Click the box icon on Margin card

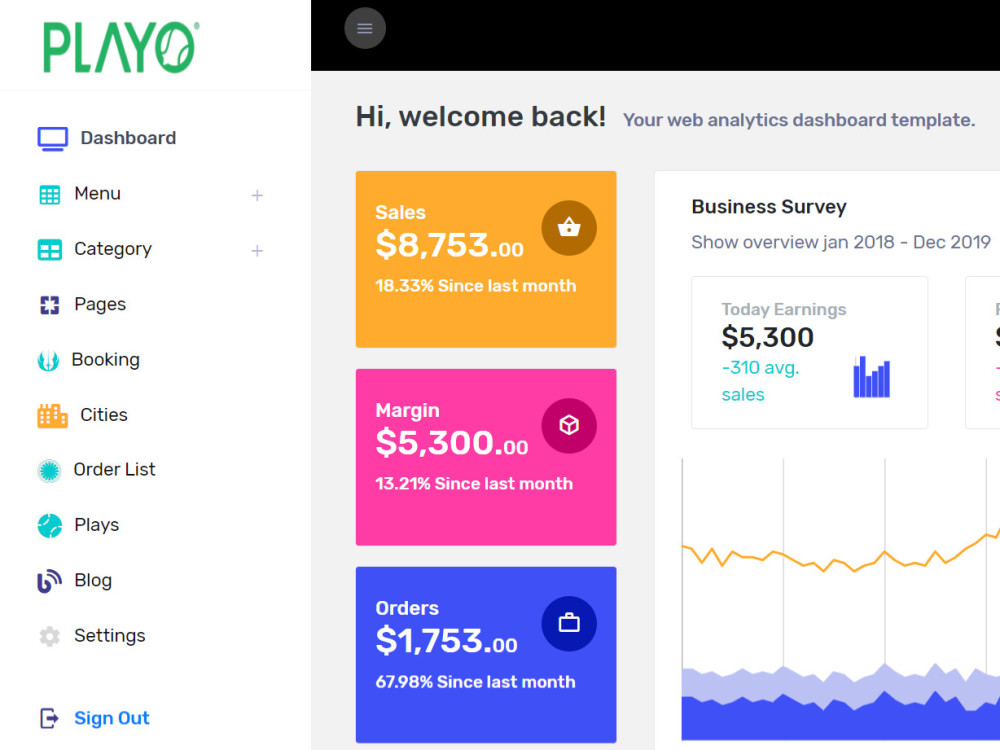click(x=569, y=425)
